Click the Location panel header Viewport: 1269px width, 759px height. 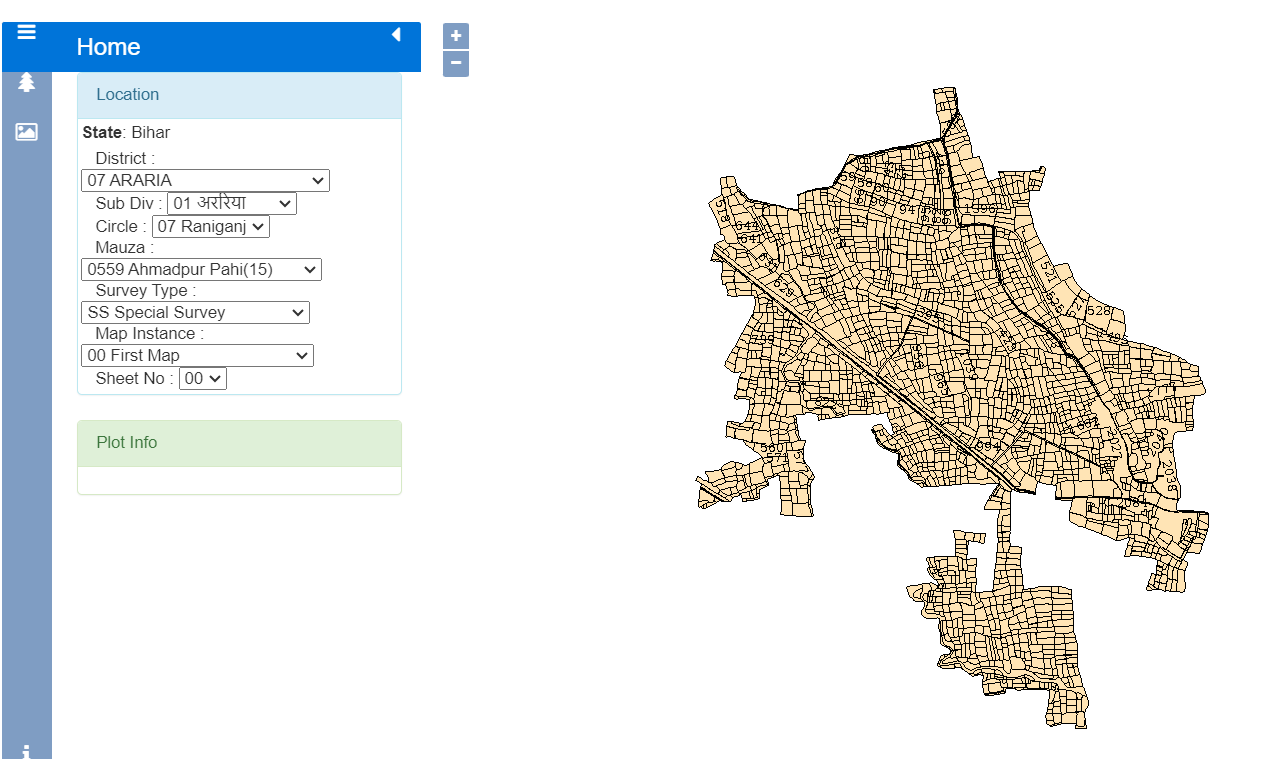point(239,95)
